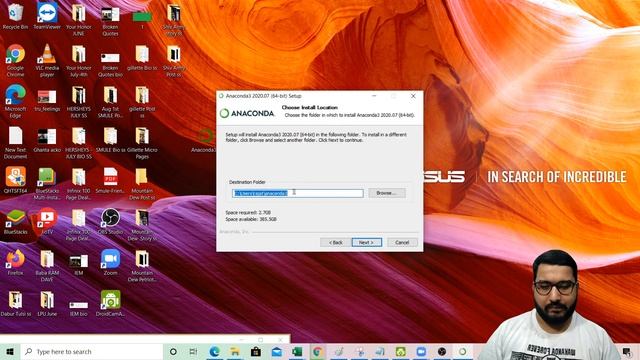
Task: Select the QHTSFT64 desktop icon
Action: point(15,180)
